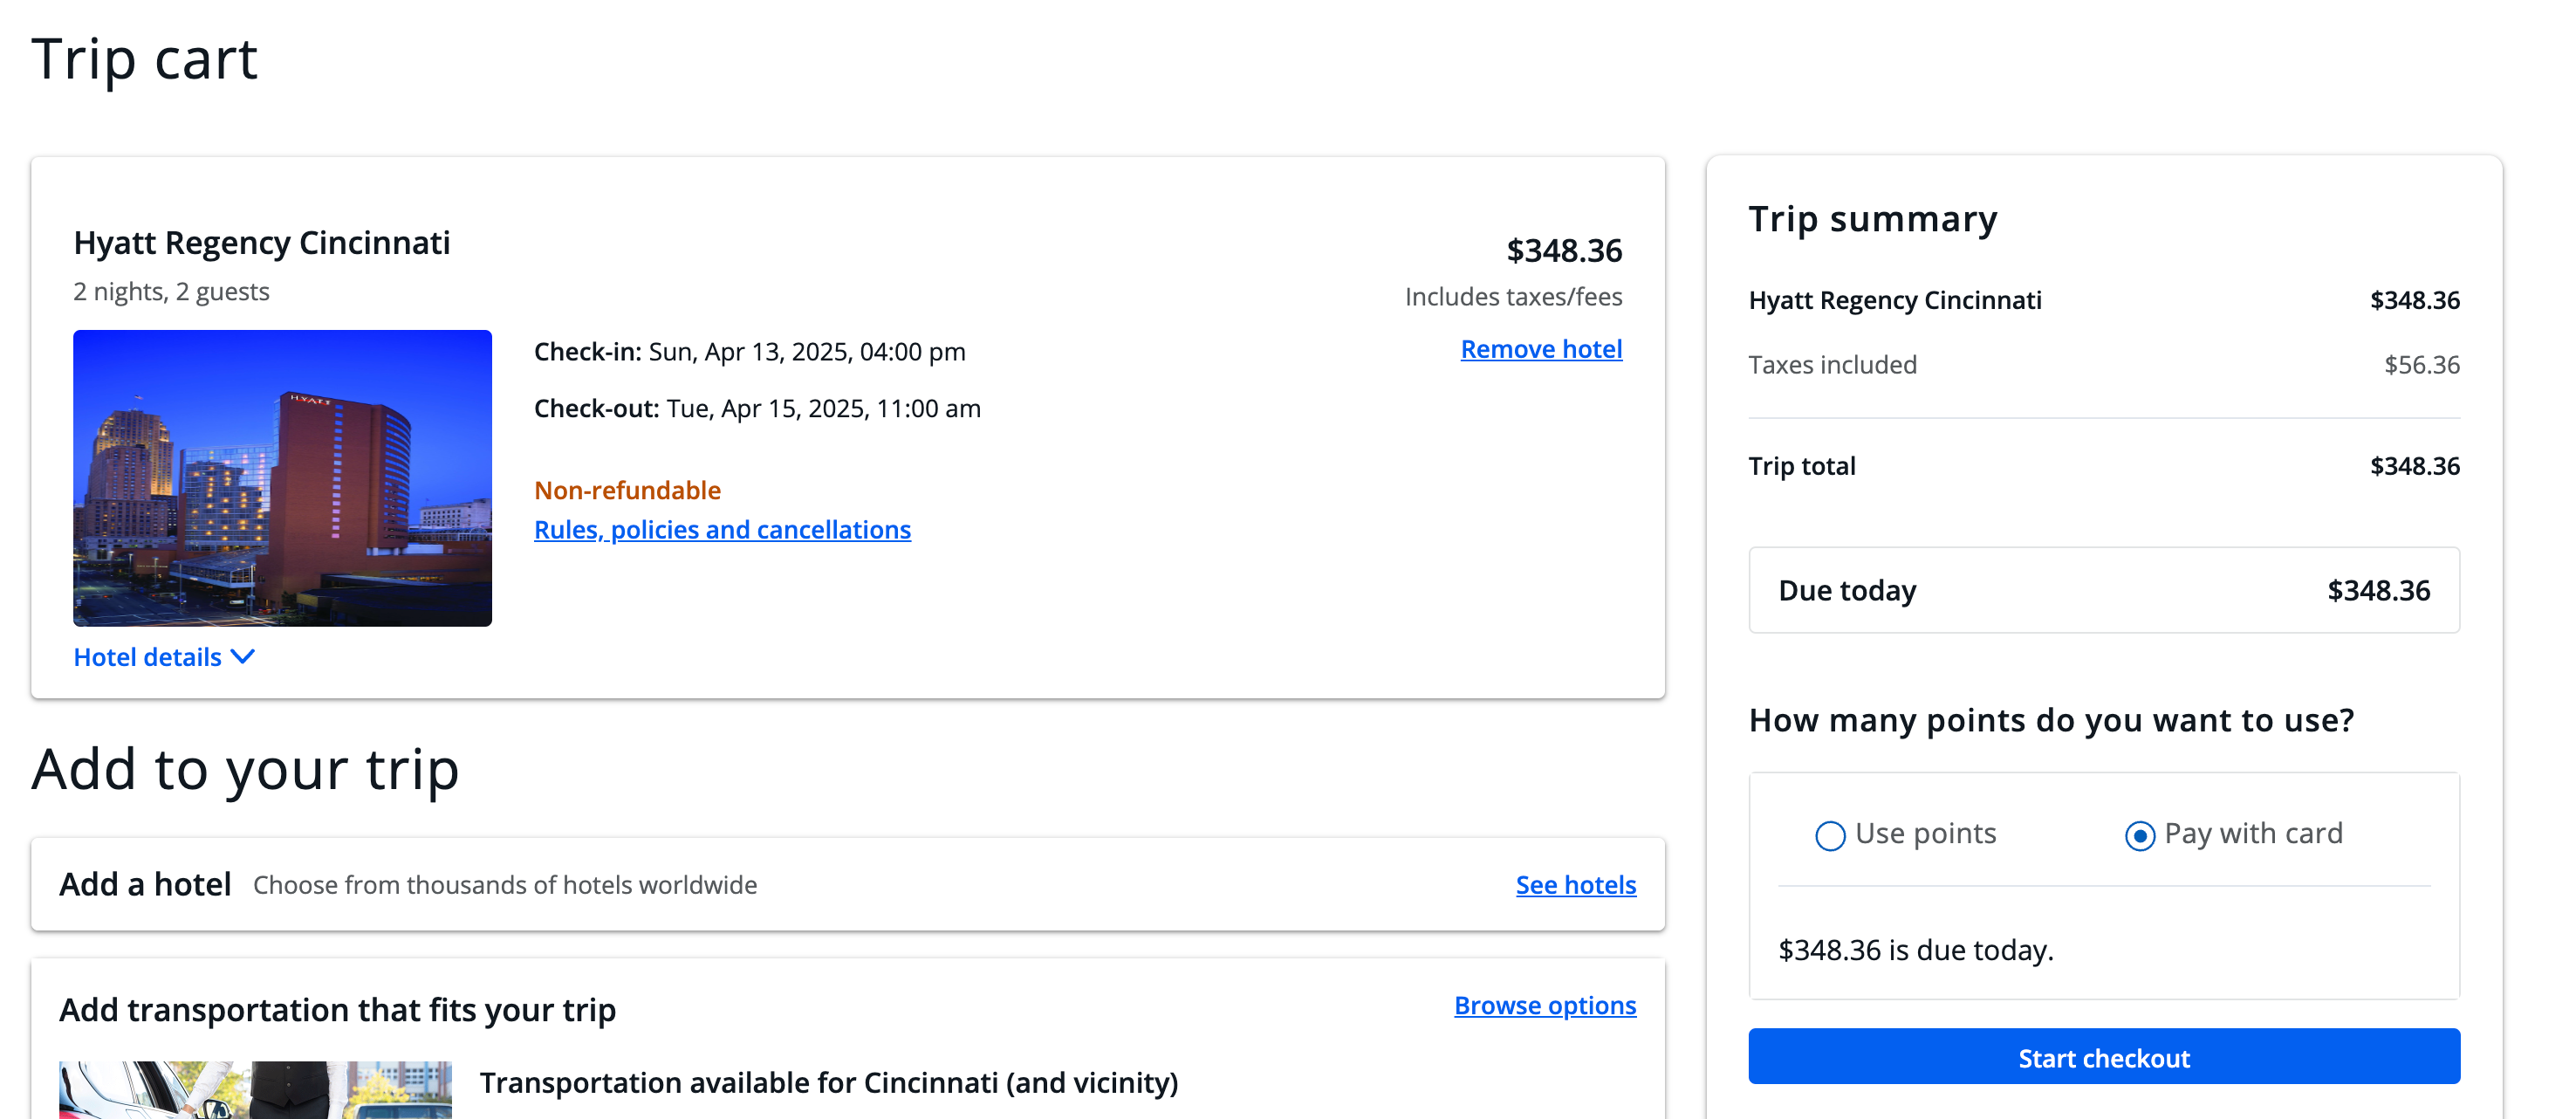This screenshot has width=2576, height=1119.
Task: Click Browse options for transportation
Action: 1544,1006
